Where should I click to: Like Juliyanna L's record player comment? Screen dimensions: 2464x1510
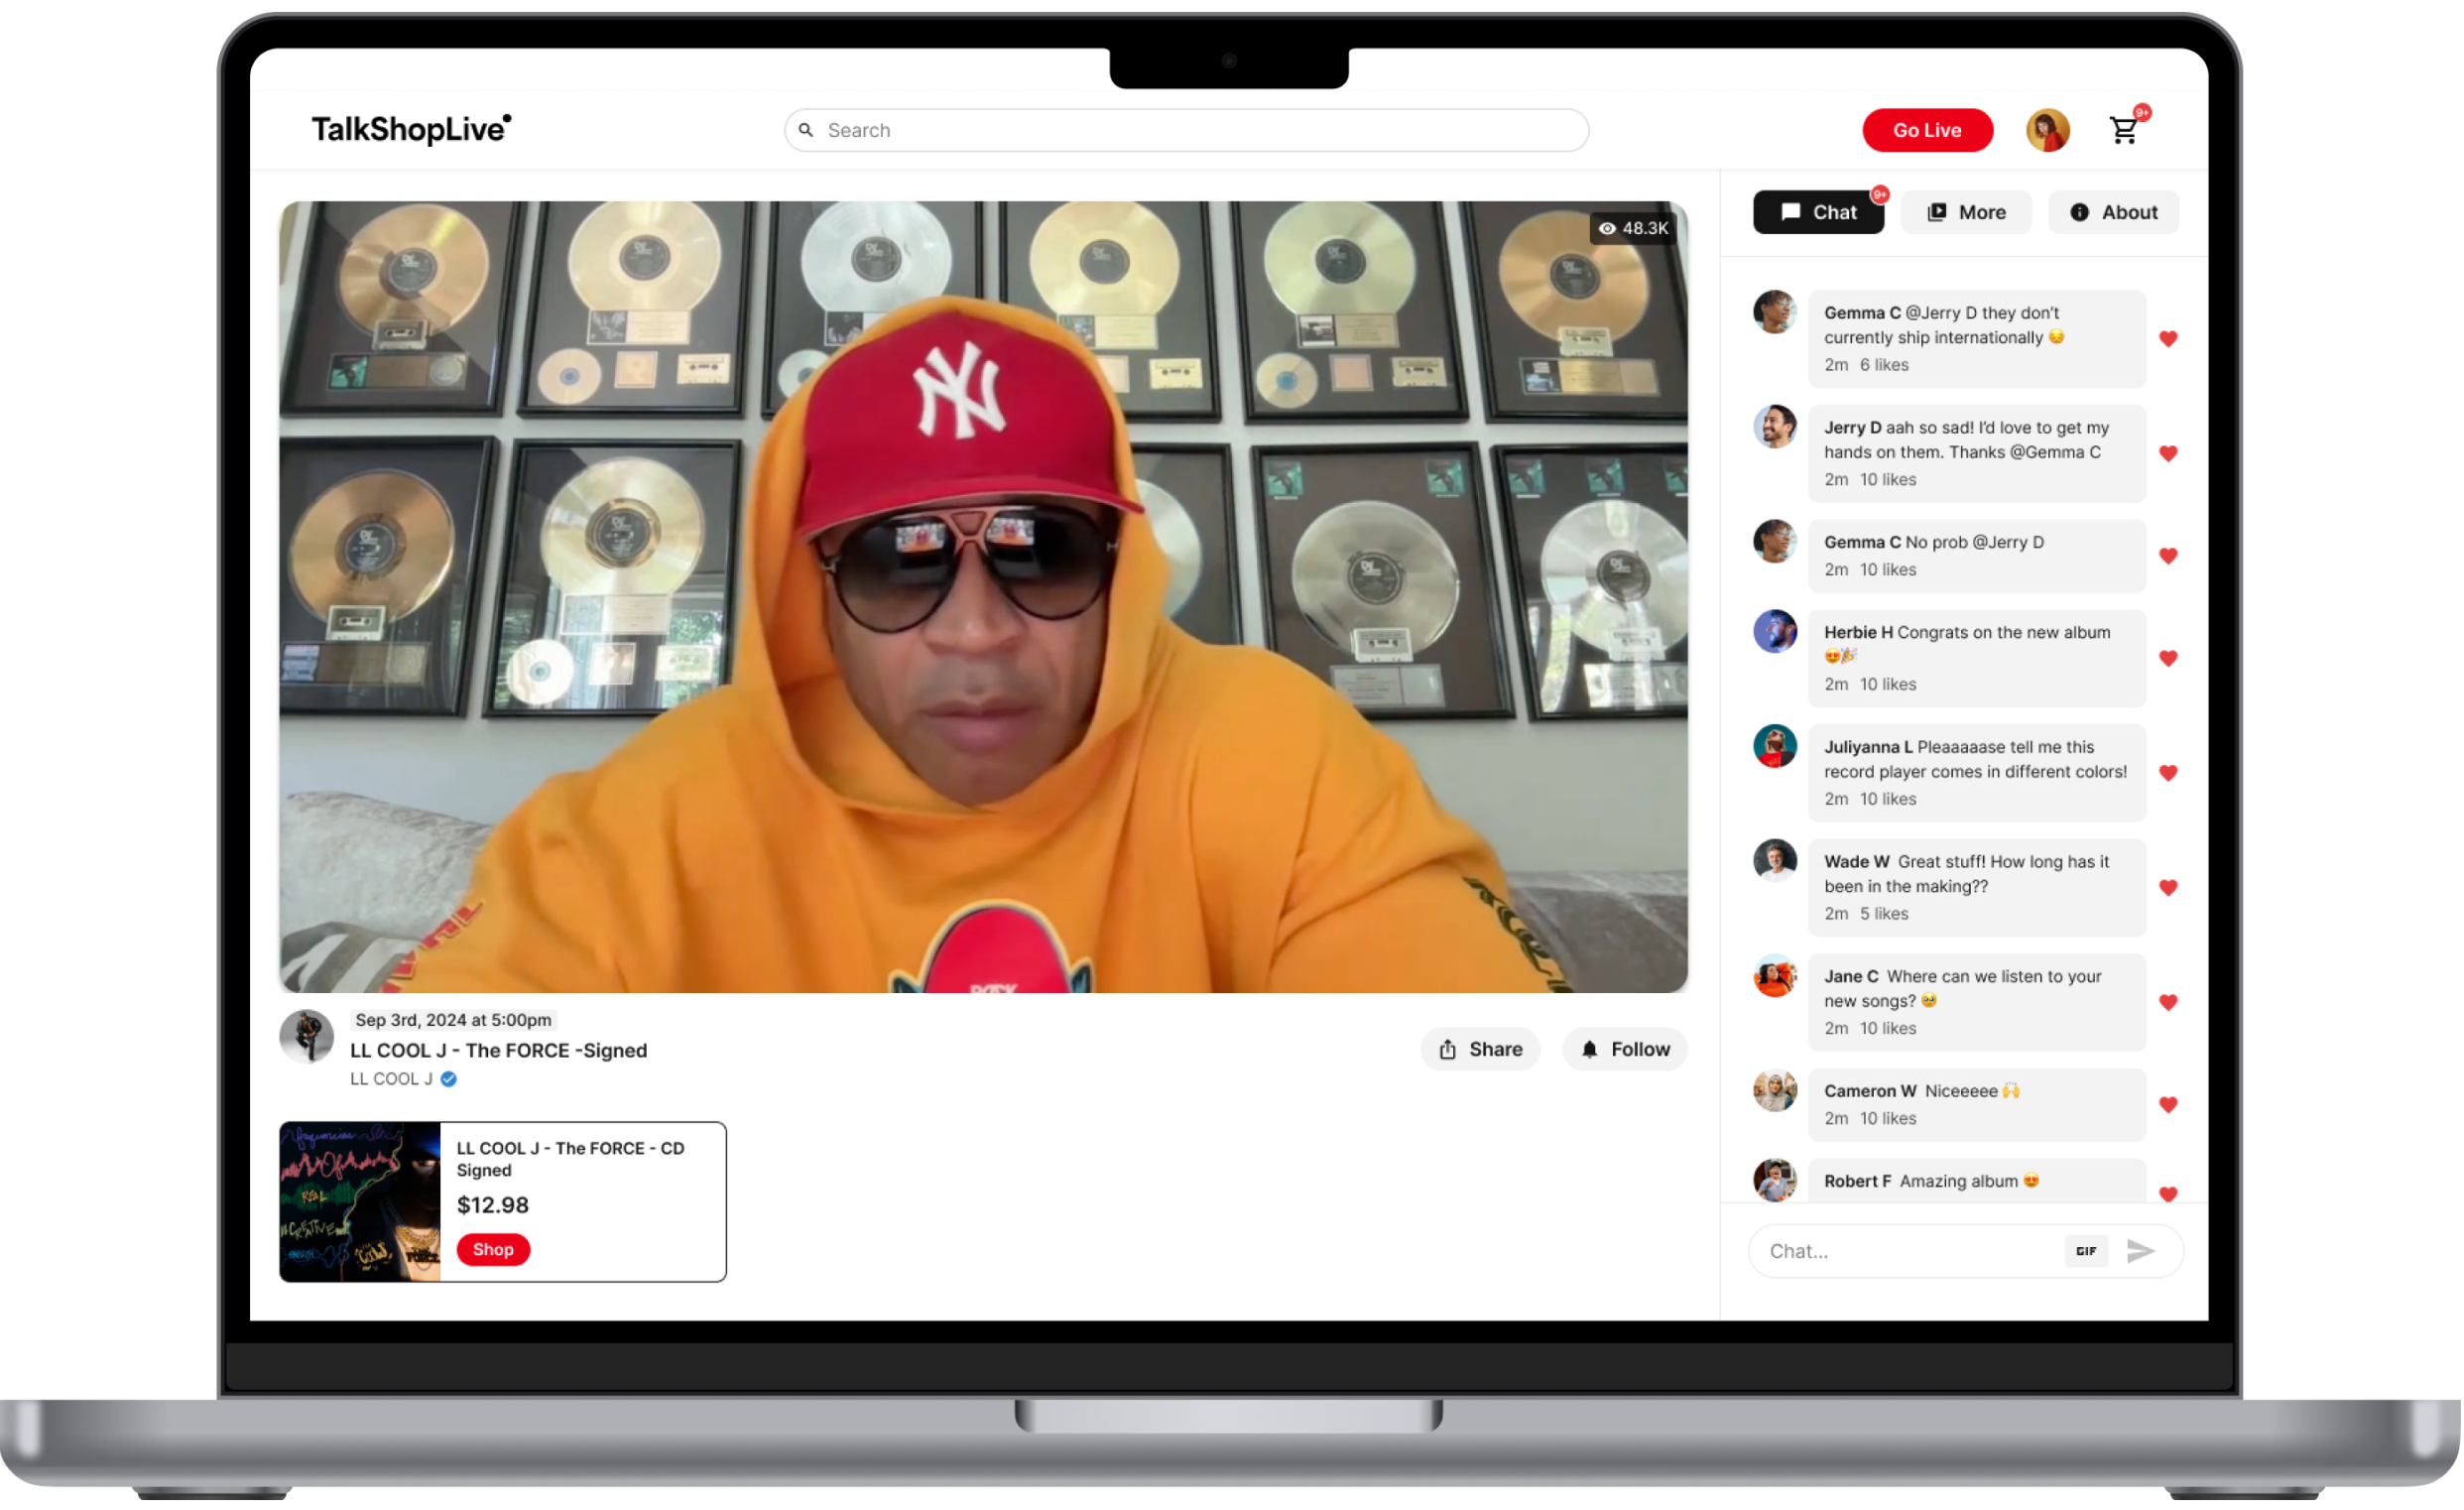(2169, 773)
